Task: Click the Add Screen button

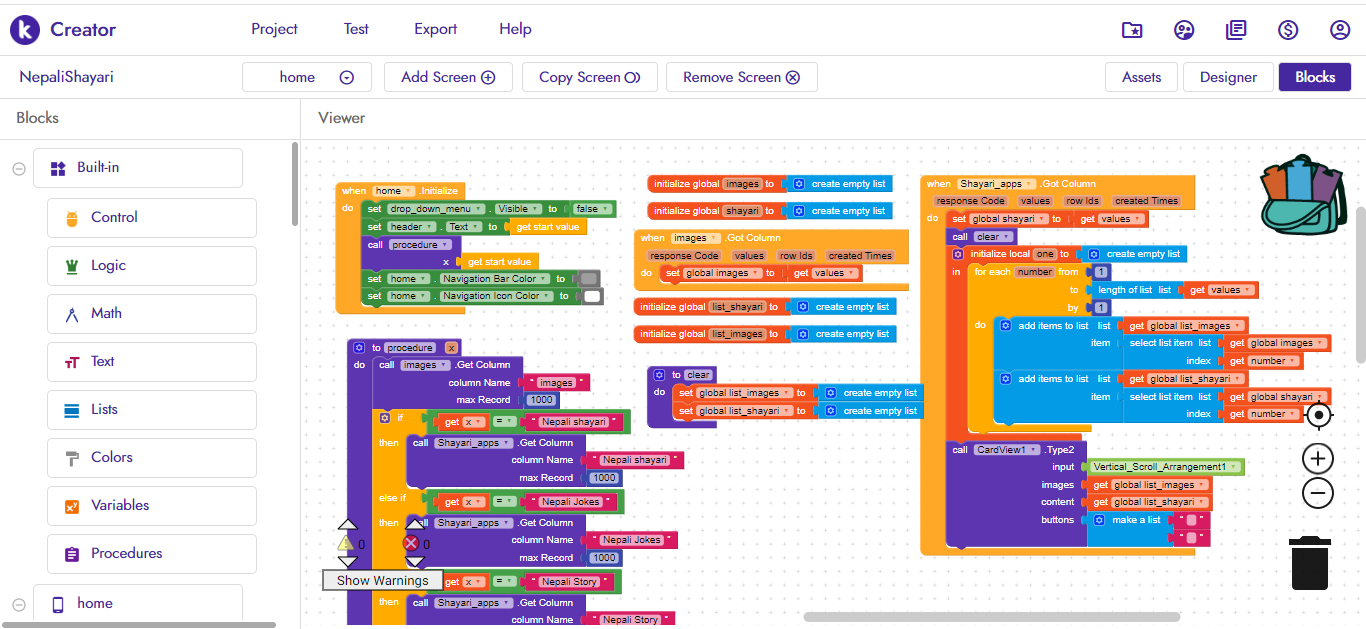Action: [x=448, y=77]
